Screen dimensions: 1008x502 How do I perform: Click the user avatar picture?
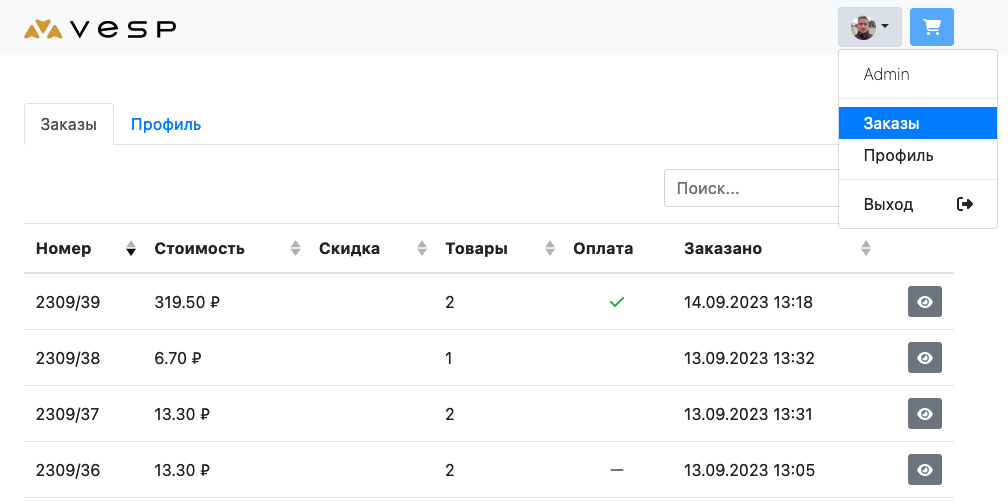863,27
